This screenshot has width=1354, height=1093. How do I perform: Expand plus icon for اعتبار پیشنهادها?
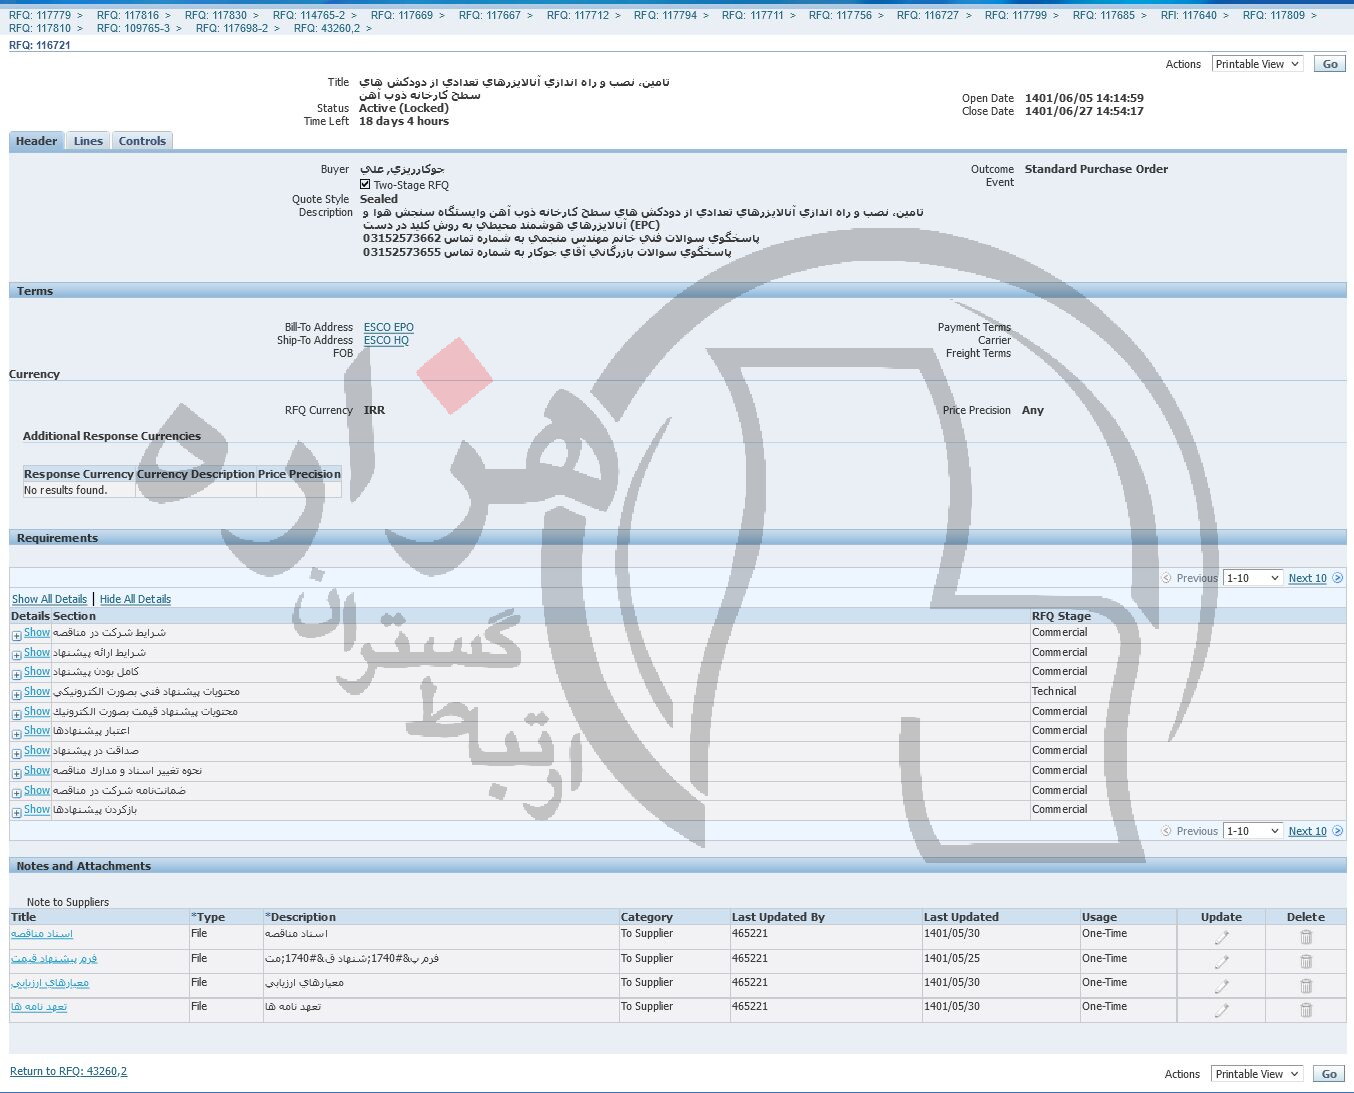coord(17,733)
